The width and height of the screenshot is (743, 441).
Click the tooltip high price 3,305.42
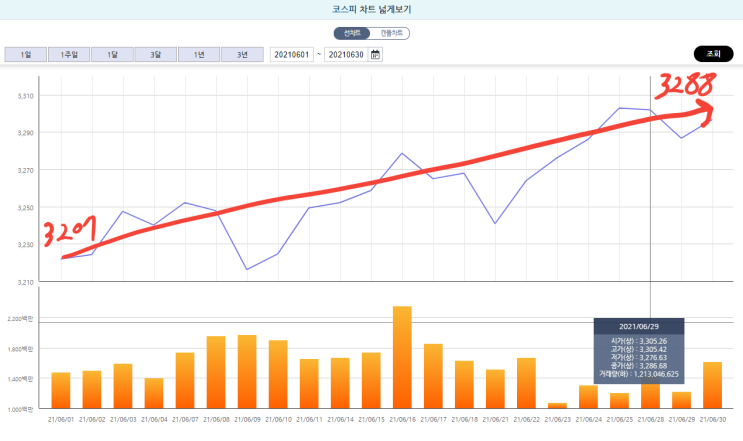tap(653, 350)
